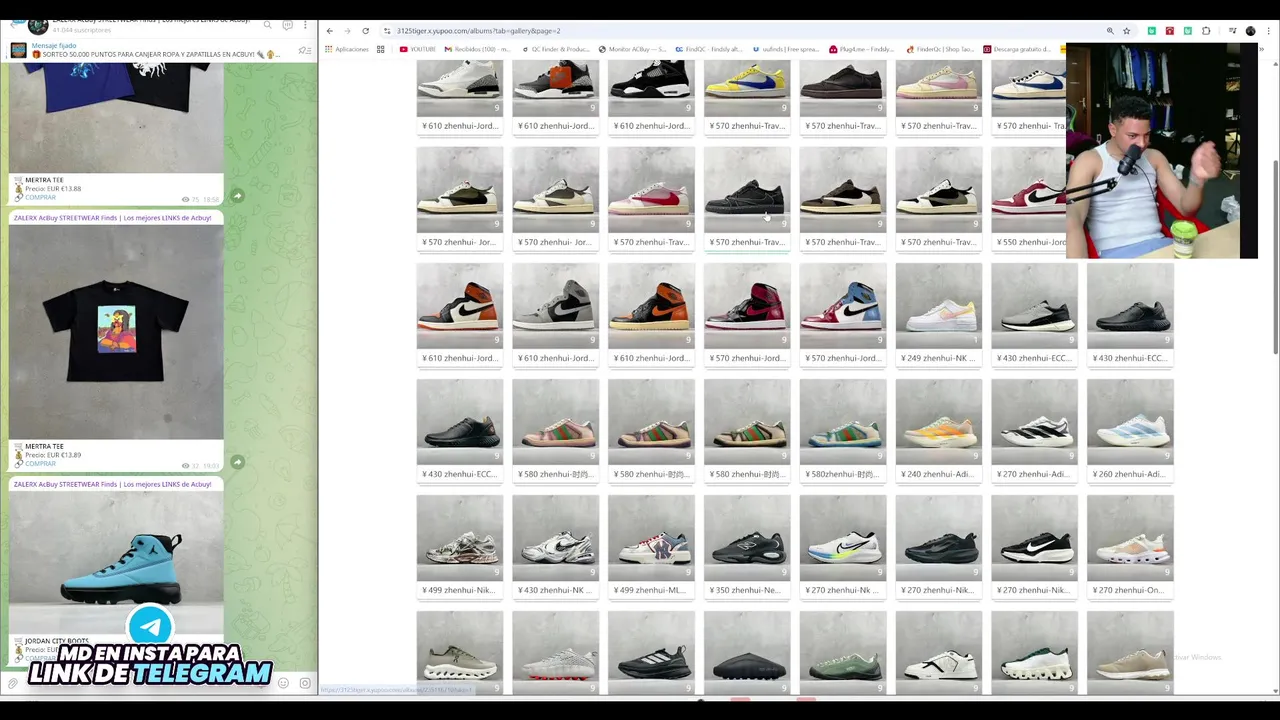The image size is (1280, 720).
Task: Open the FinderQc Shop Tao bookmark
Action: pos(940,49)
